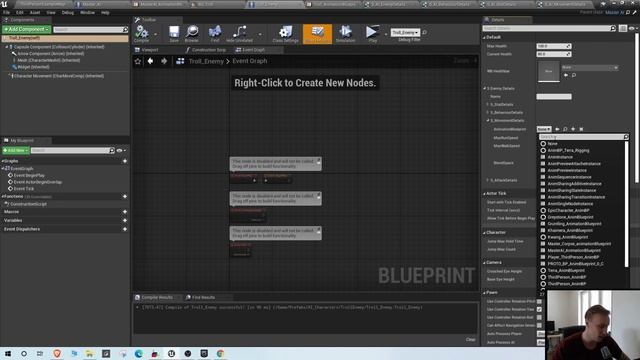Select Greystone_AnimBlueprint from class list
640x360 pixels.
[570, 217]
